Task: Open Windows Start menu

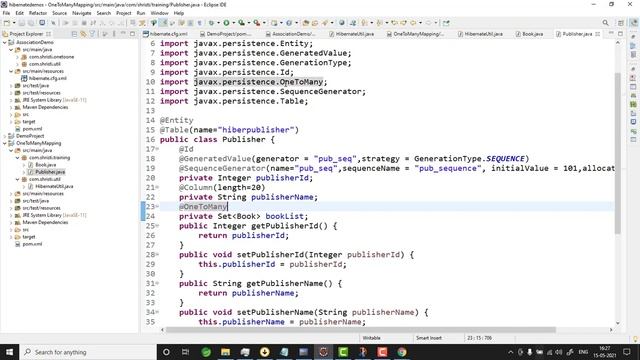Action: [x=9, y=352]
